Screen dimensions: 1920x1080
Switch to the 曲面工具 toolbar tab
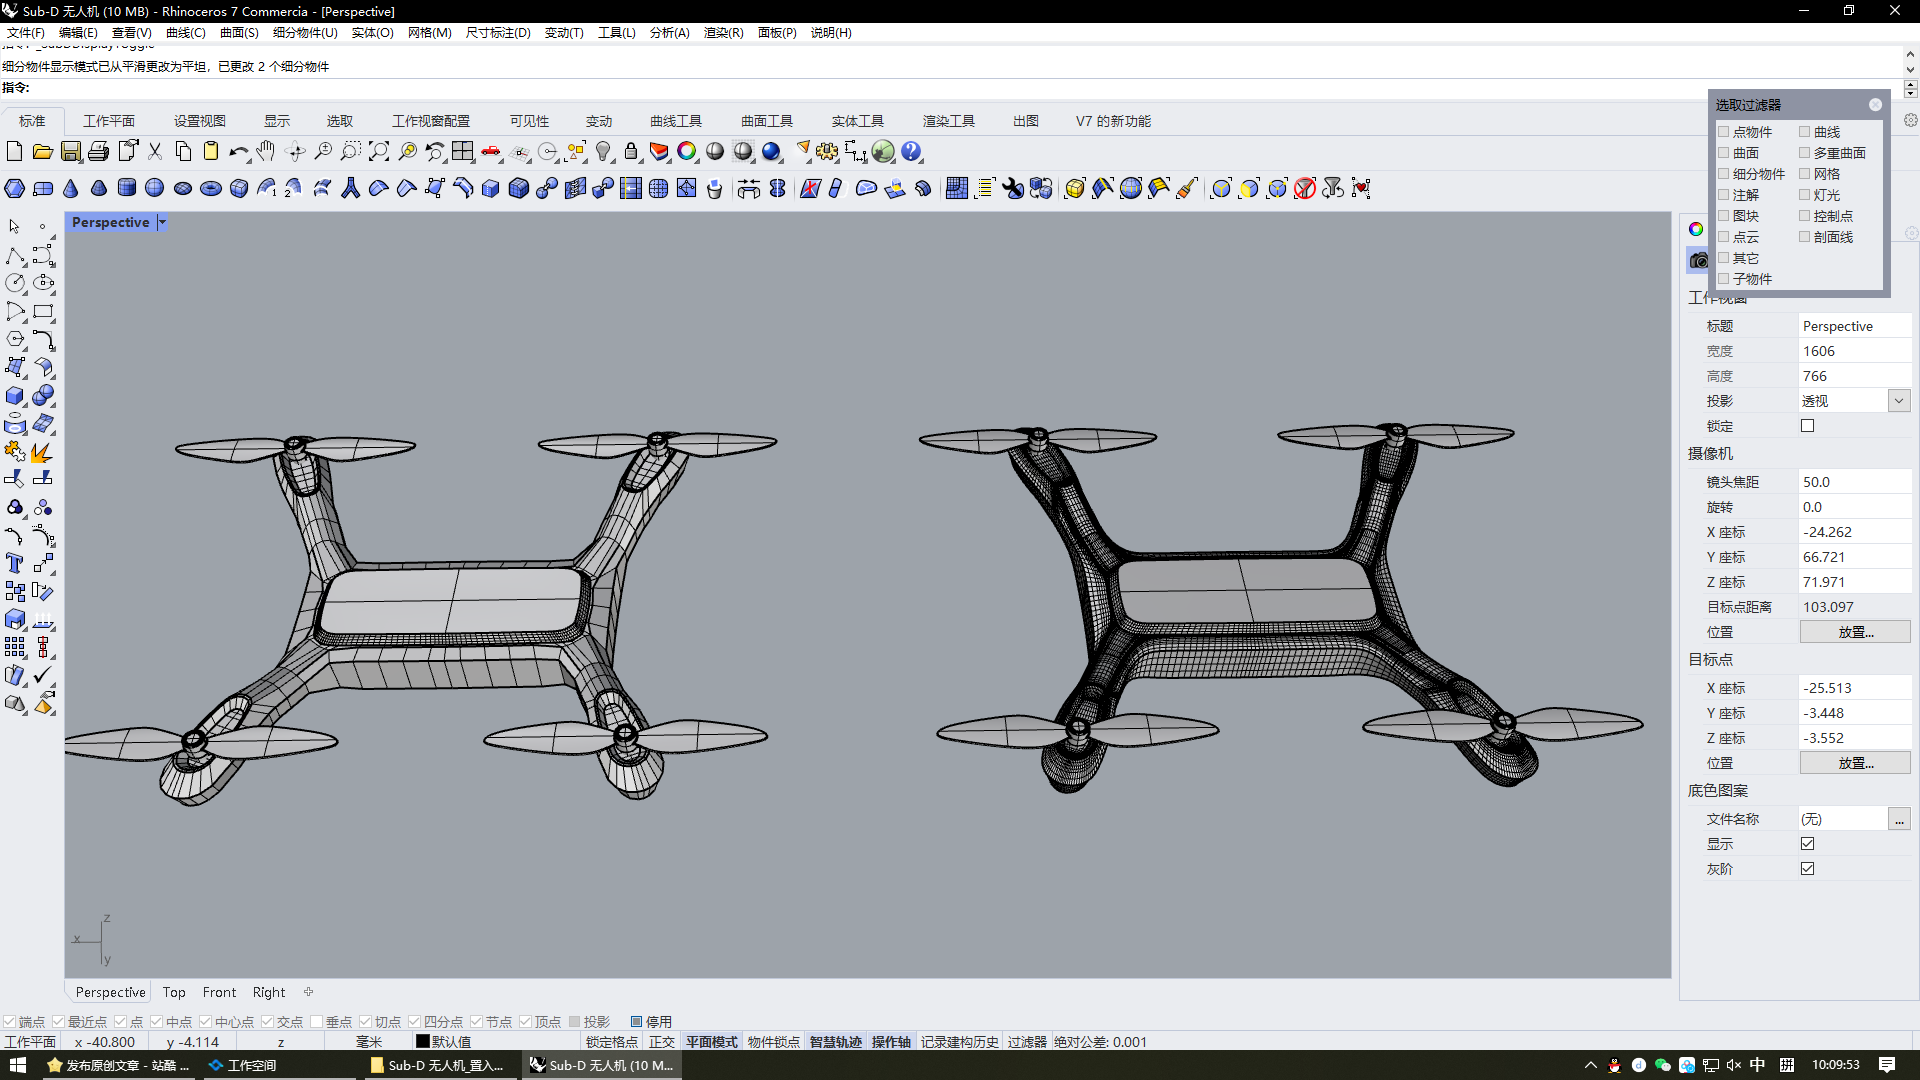coord(766,121)
